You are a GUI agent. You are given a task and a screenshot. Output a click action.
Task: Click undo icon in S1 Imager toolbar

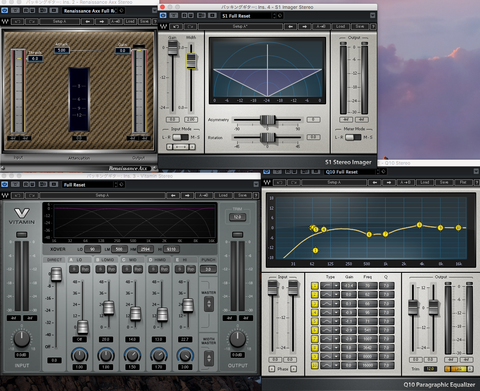[176, 26]
